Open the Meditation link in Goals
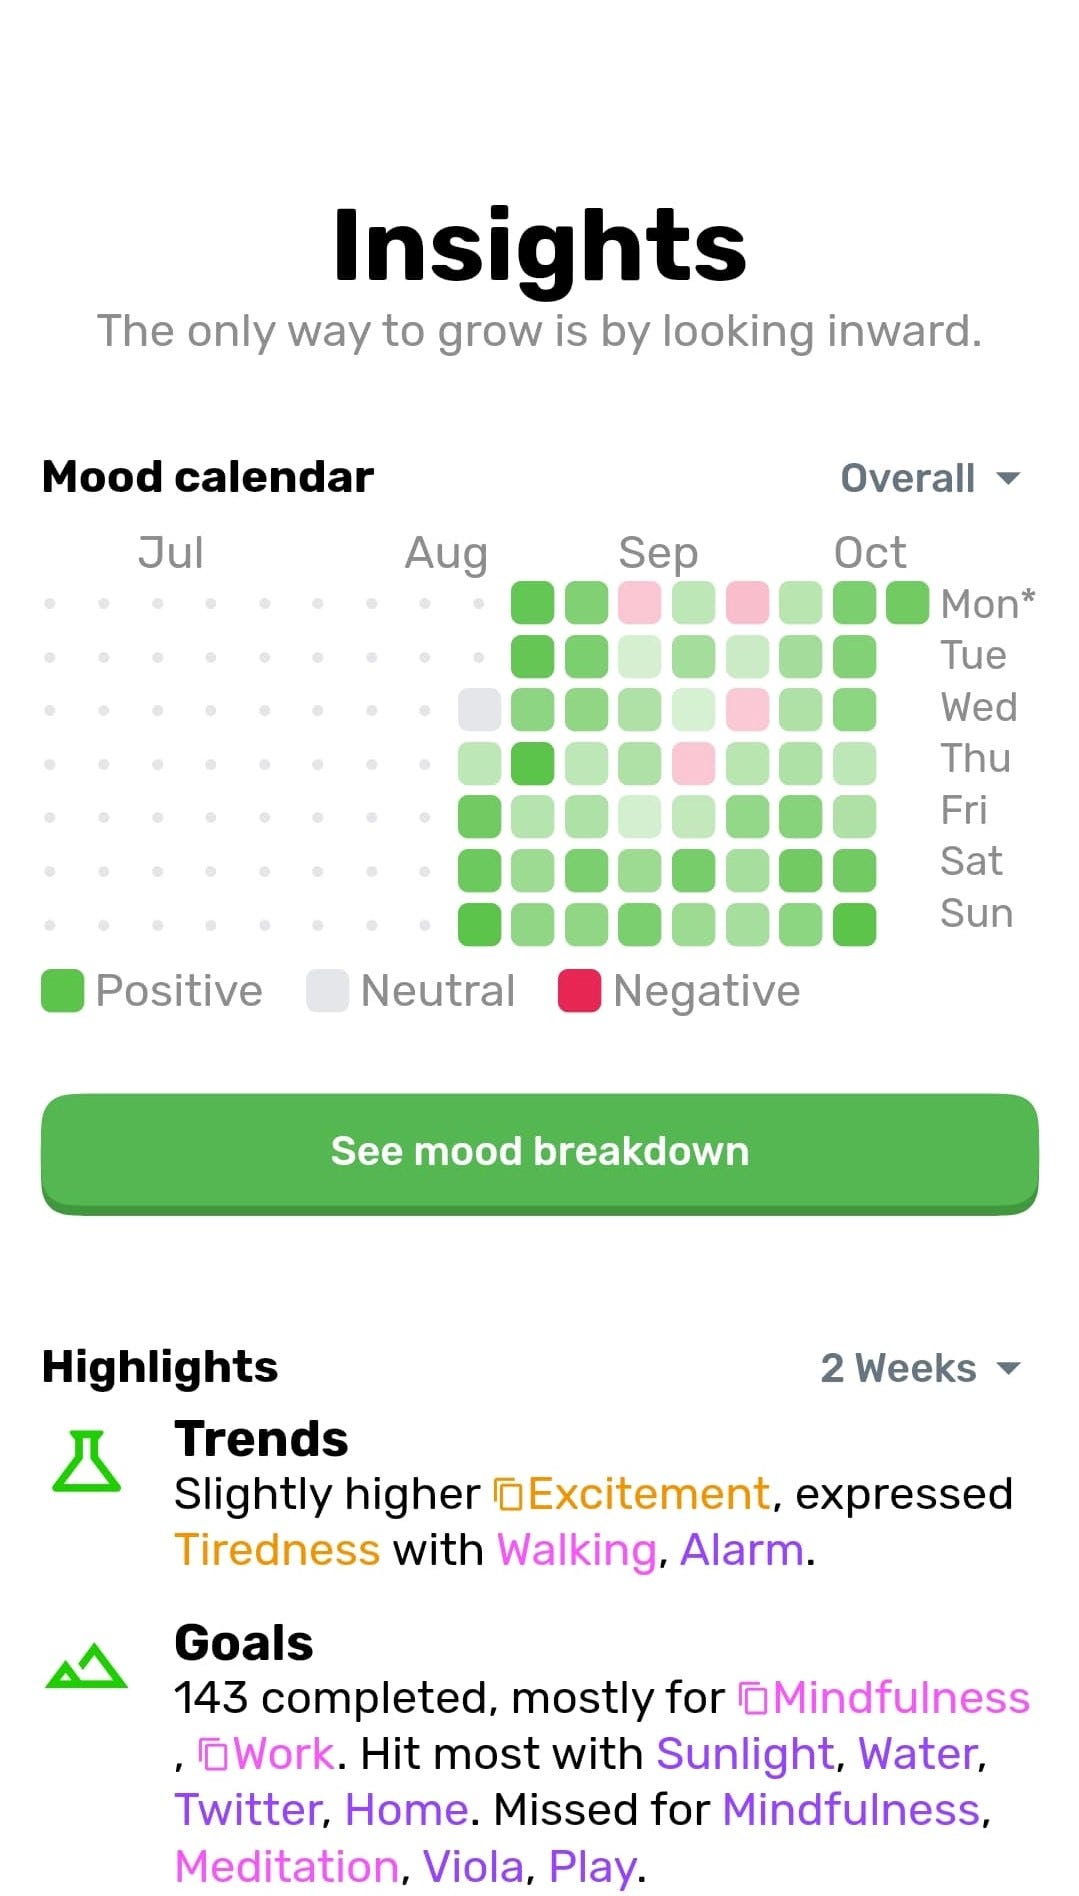Image resolution: width=1079 pixels, height=1896 pixels. pos(287,1866)
